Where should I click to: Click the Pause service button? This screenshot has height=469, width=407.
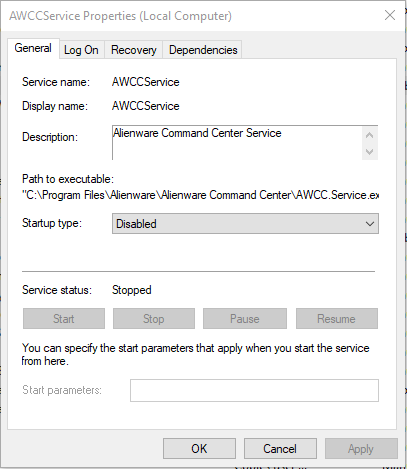245,319
